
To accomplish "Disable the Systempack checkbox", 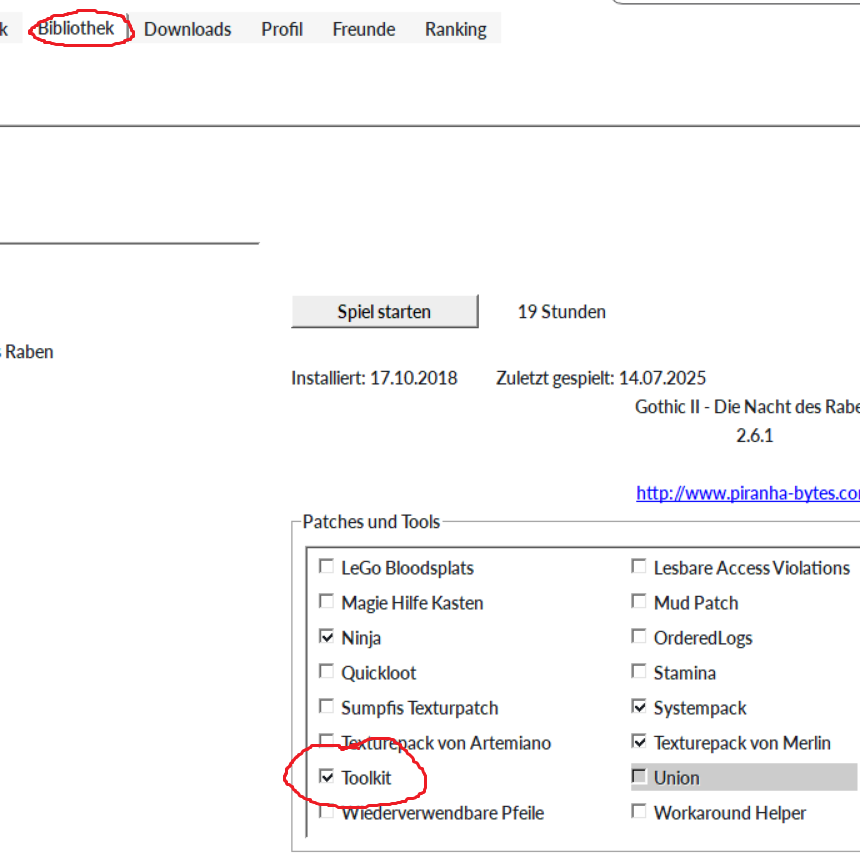I will [x=638, y=707].
